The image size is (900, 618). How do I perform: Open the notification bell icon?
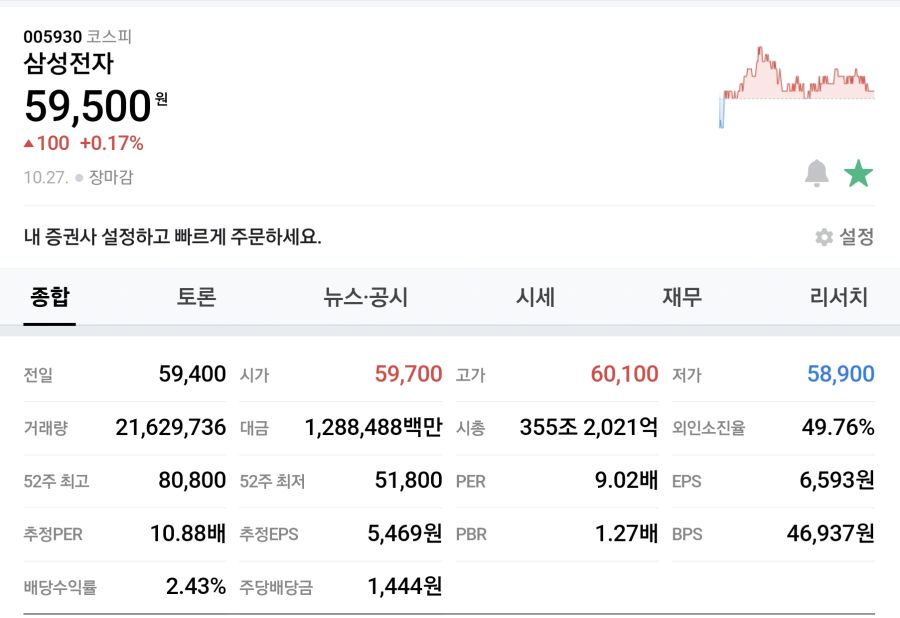[x=815, y=172]
